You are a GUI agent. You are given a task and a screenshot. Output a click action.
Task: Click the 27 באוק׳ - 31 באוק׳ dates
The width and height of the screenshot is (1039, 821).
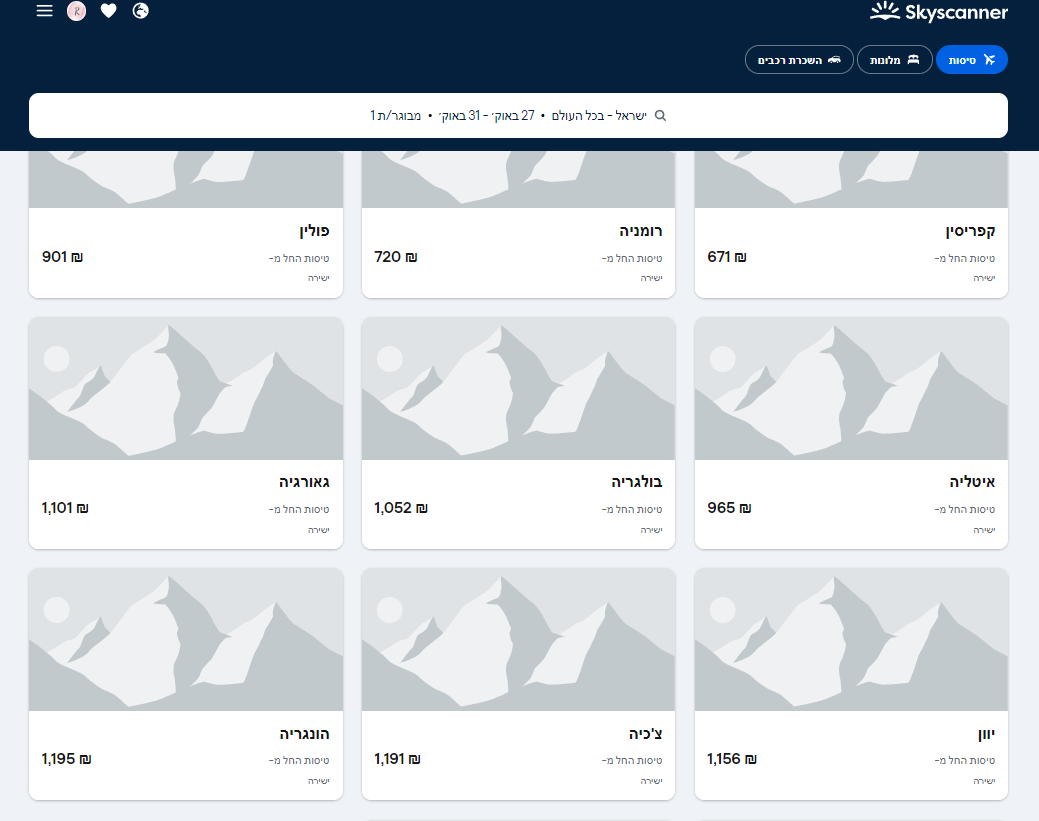pos(486,115)
